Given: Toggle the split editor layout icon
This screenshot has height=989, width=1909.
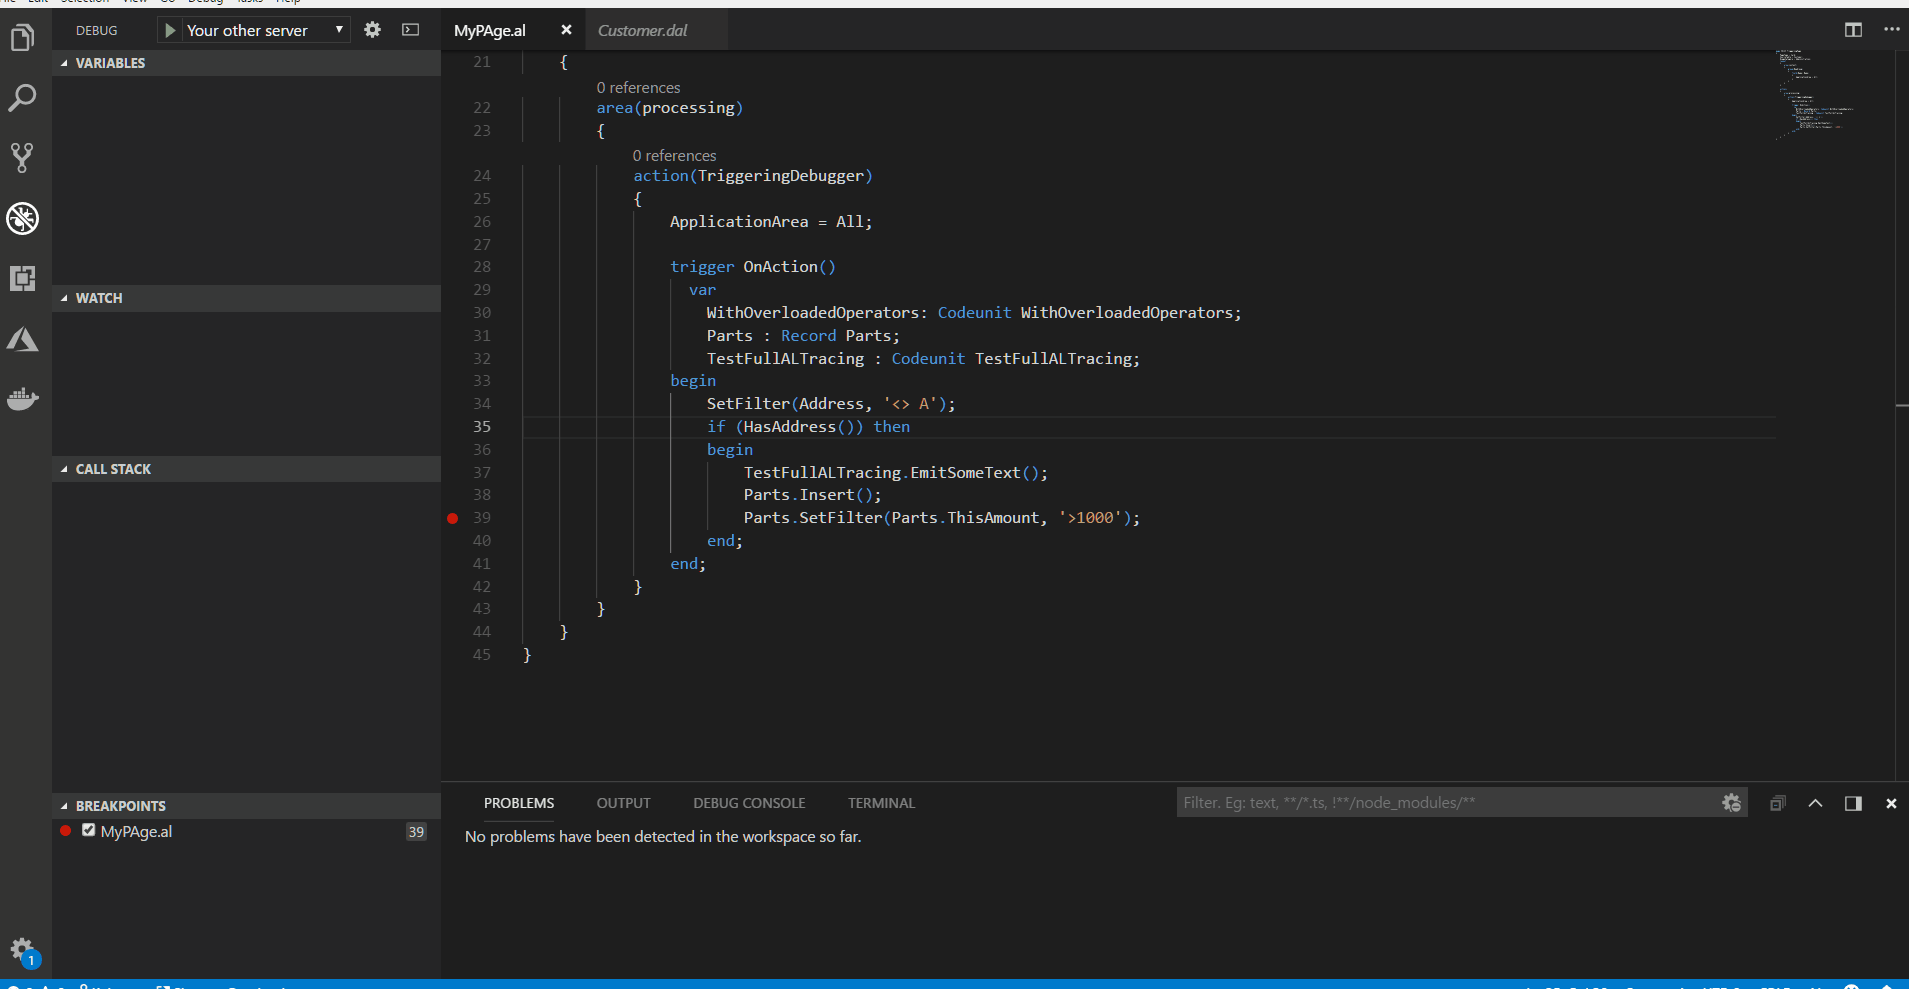Looking at the screenshot, I should point(1853,30).
